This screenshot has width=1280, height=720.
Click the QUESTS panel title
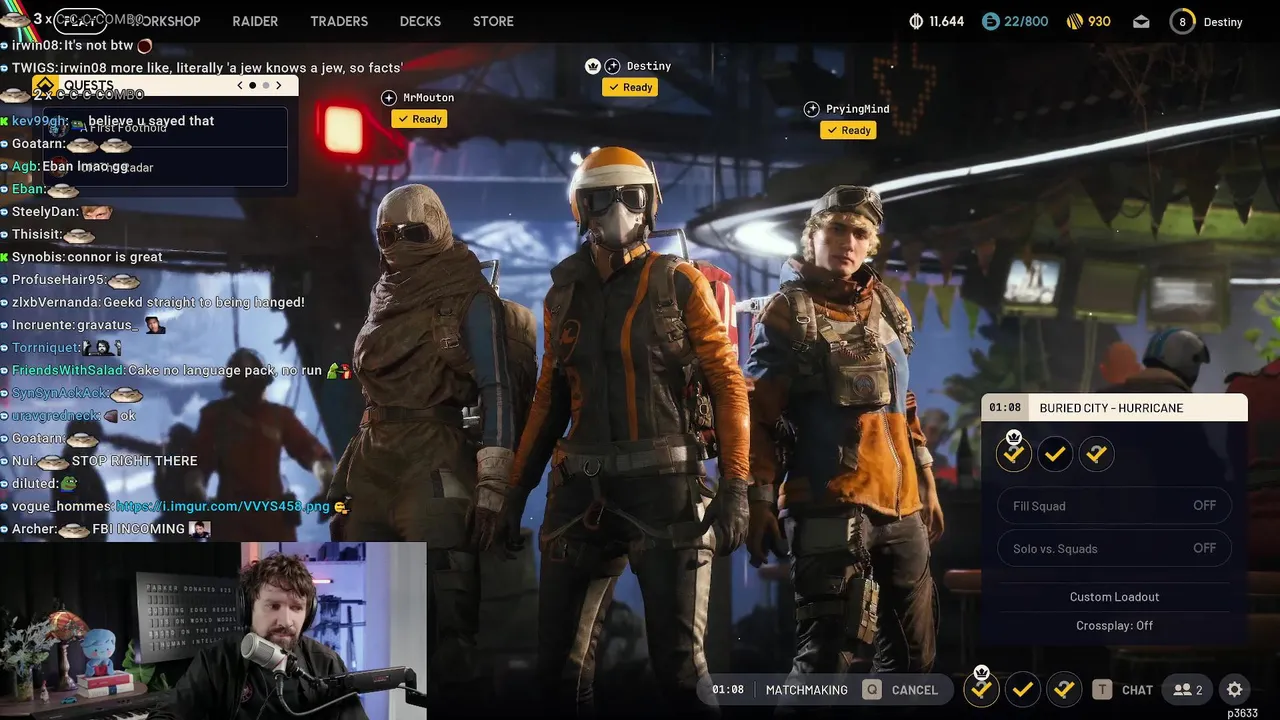coord(88,86)
